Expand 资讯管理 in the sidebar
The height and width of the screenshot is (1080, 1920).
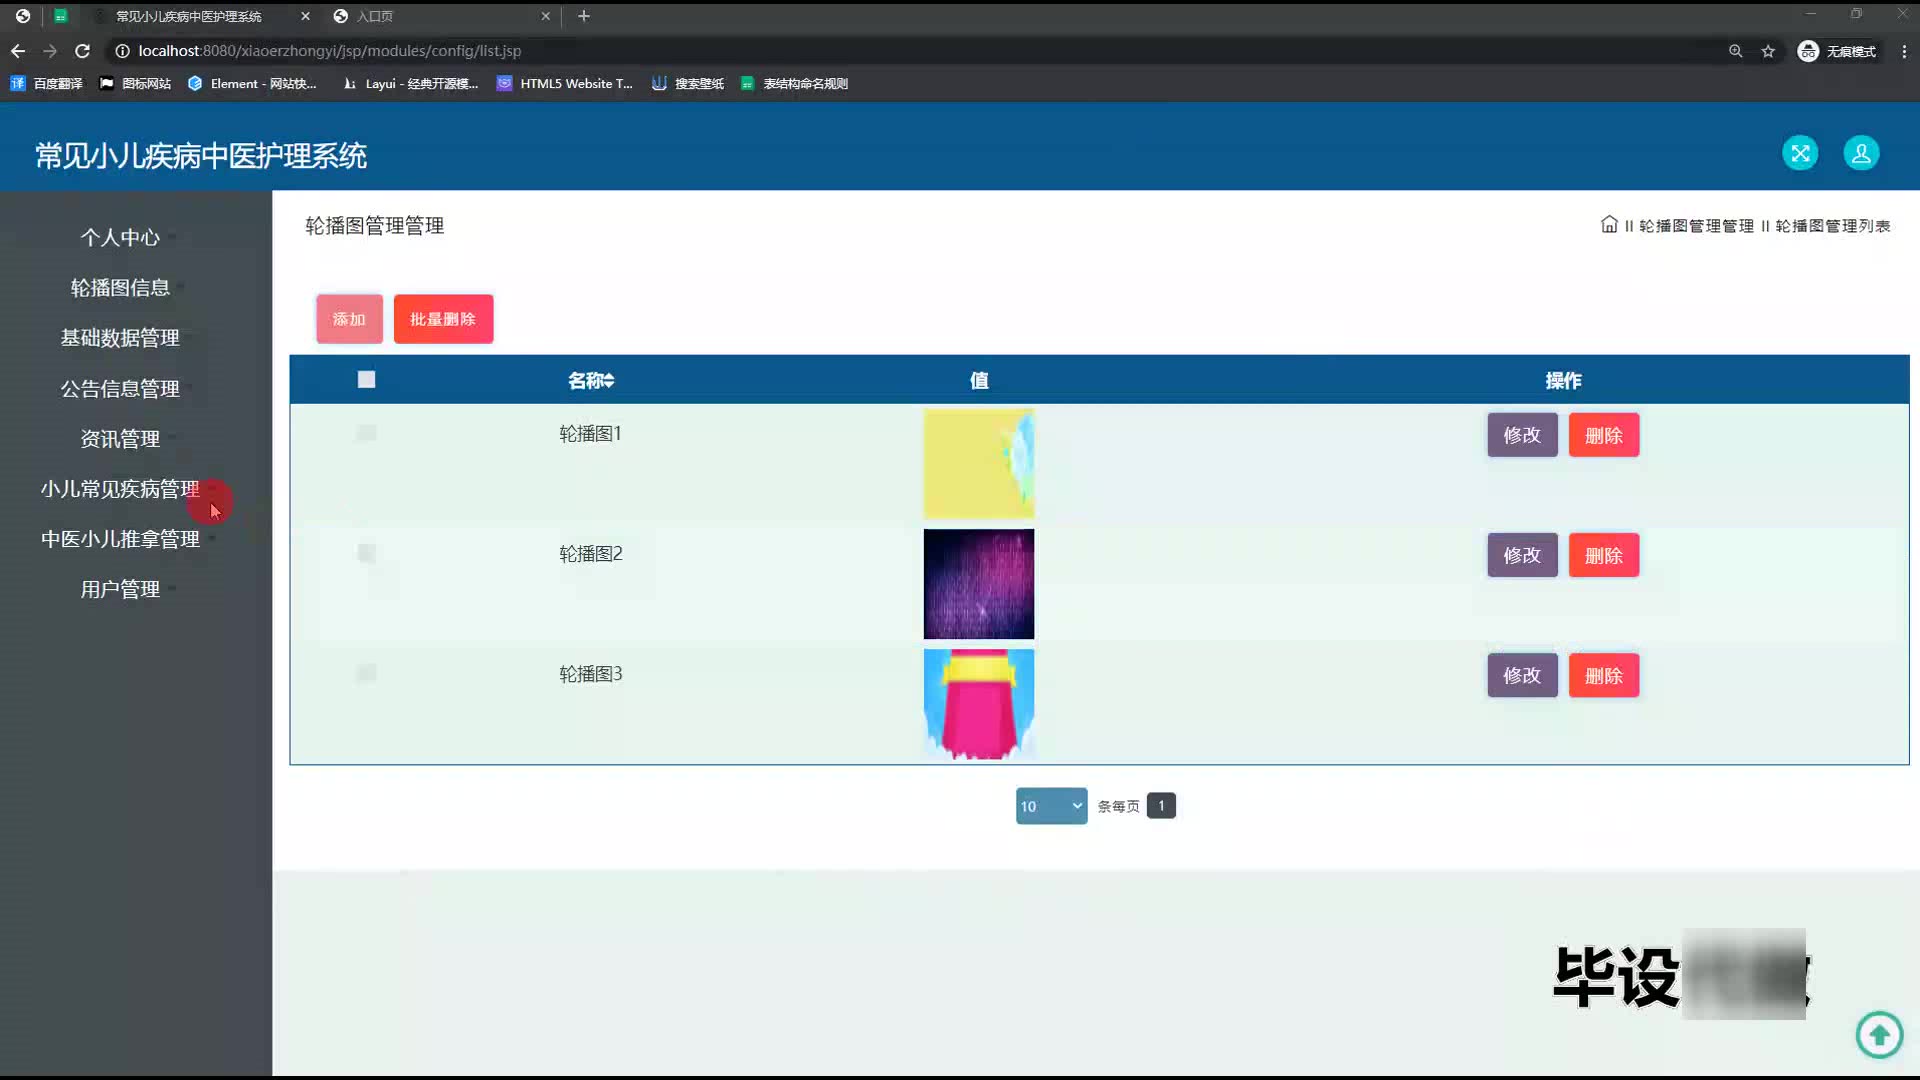pos(120,439)
